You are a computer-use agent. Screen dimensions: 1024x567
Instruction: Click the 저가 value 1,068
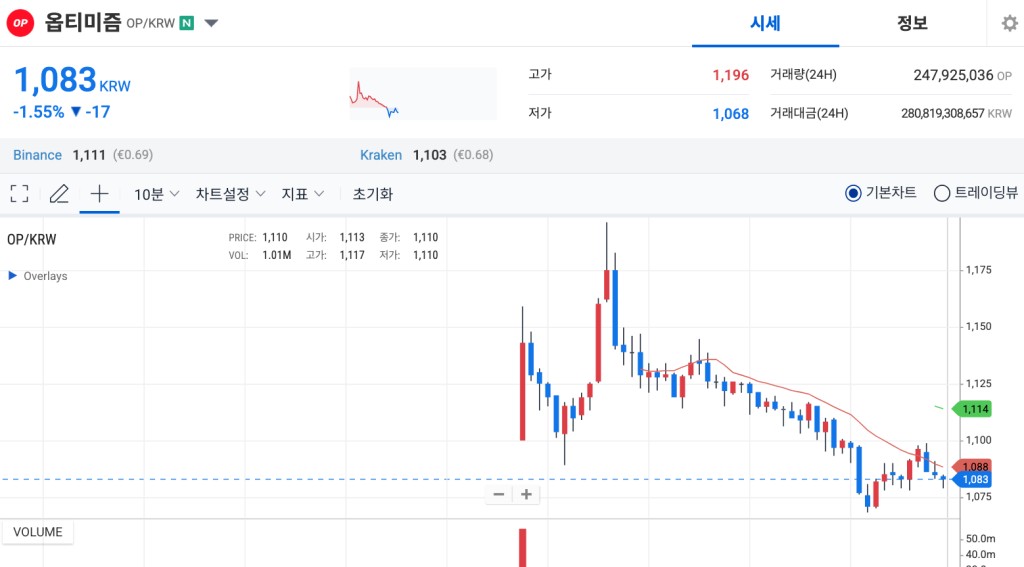pyautogui.click(x=730, y=114)
